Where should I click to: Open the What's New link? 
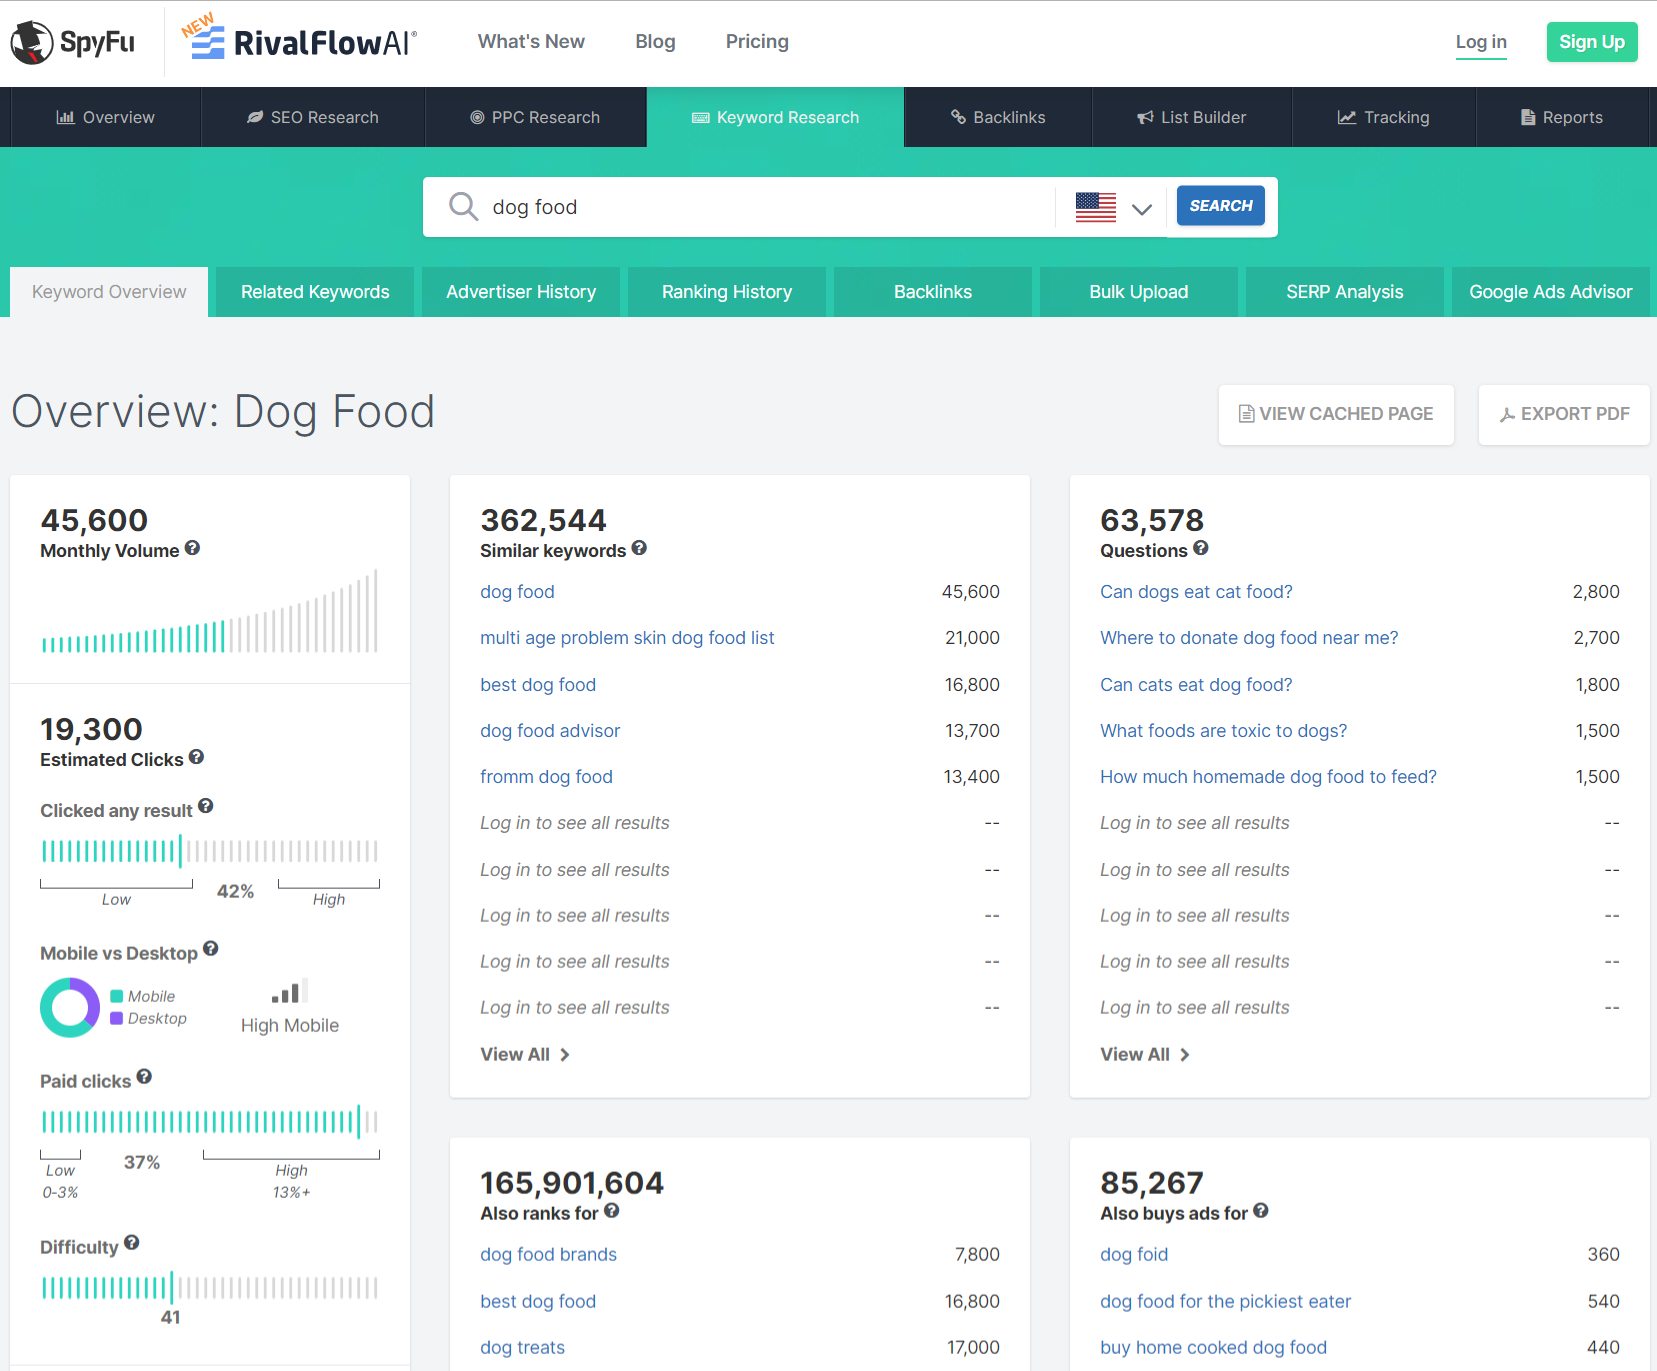click(x=531, y=41)
